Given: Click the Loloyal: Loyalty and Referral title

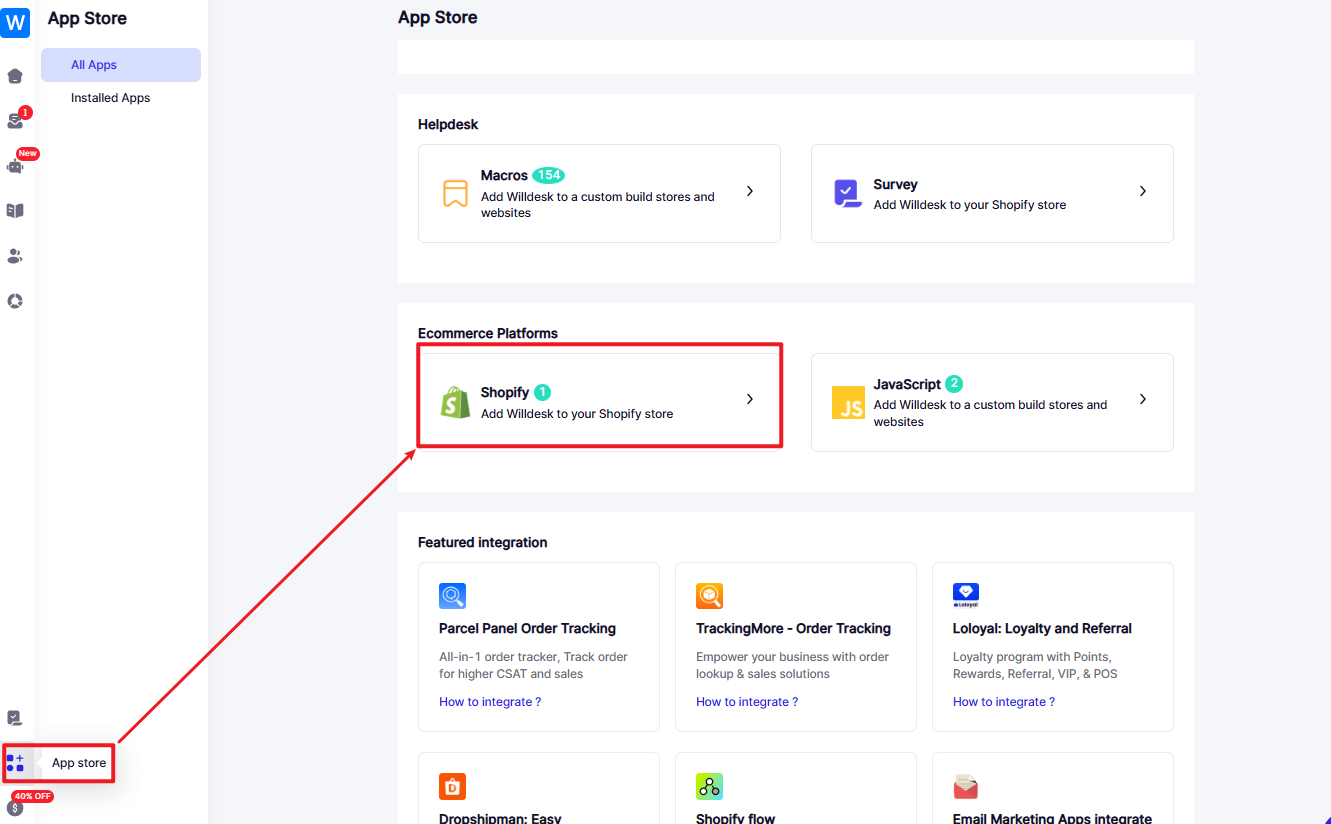Looking at the screenshot, I should click(x=1042, y=629).
